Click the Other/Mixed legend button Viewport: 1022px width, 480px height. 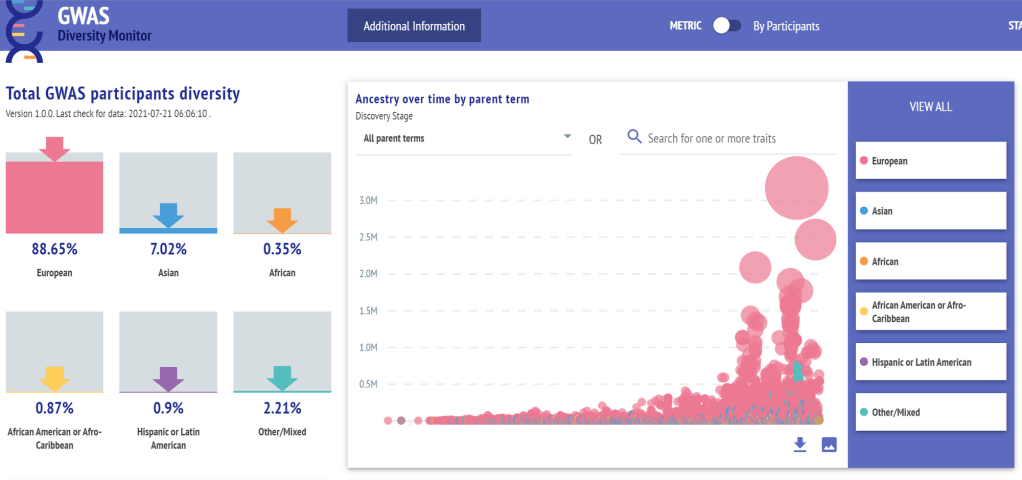coord(930,412)
